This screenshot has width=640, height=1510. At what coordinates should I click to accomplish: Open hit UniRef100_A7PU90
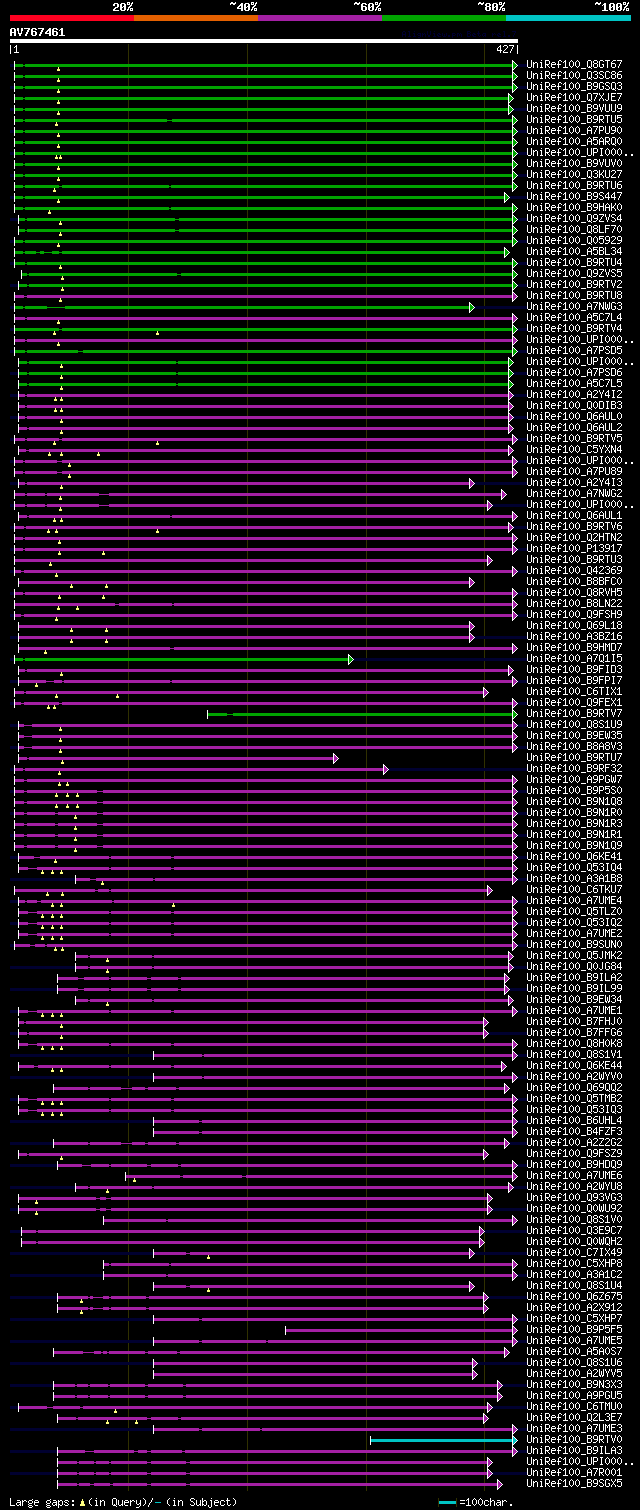(574, 130)
